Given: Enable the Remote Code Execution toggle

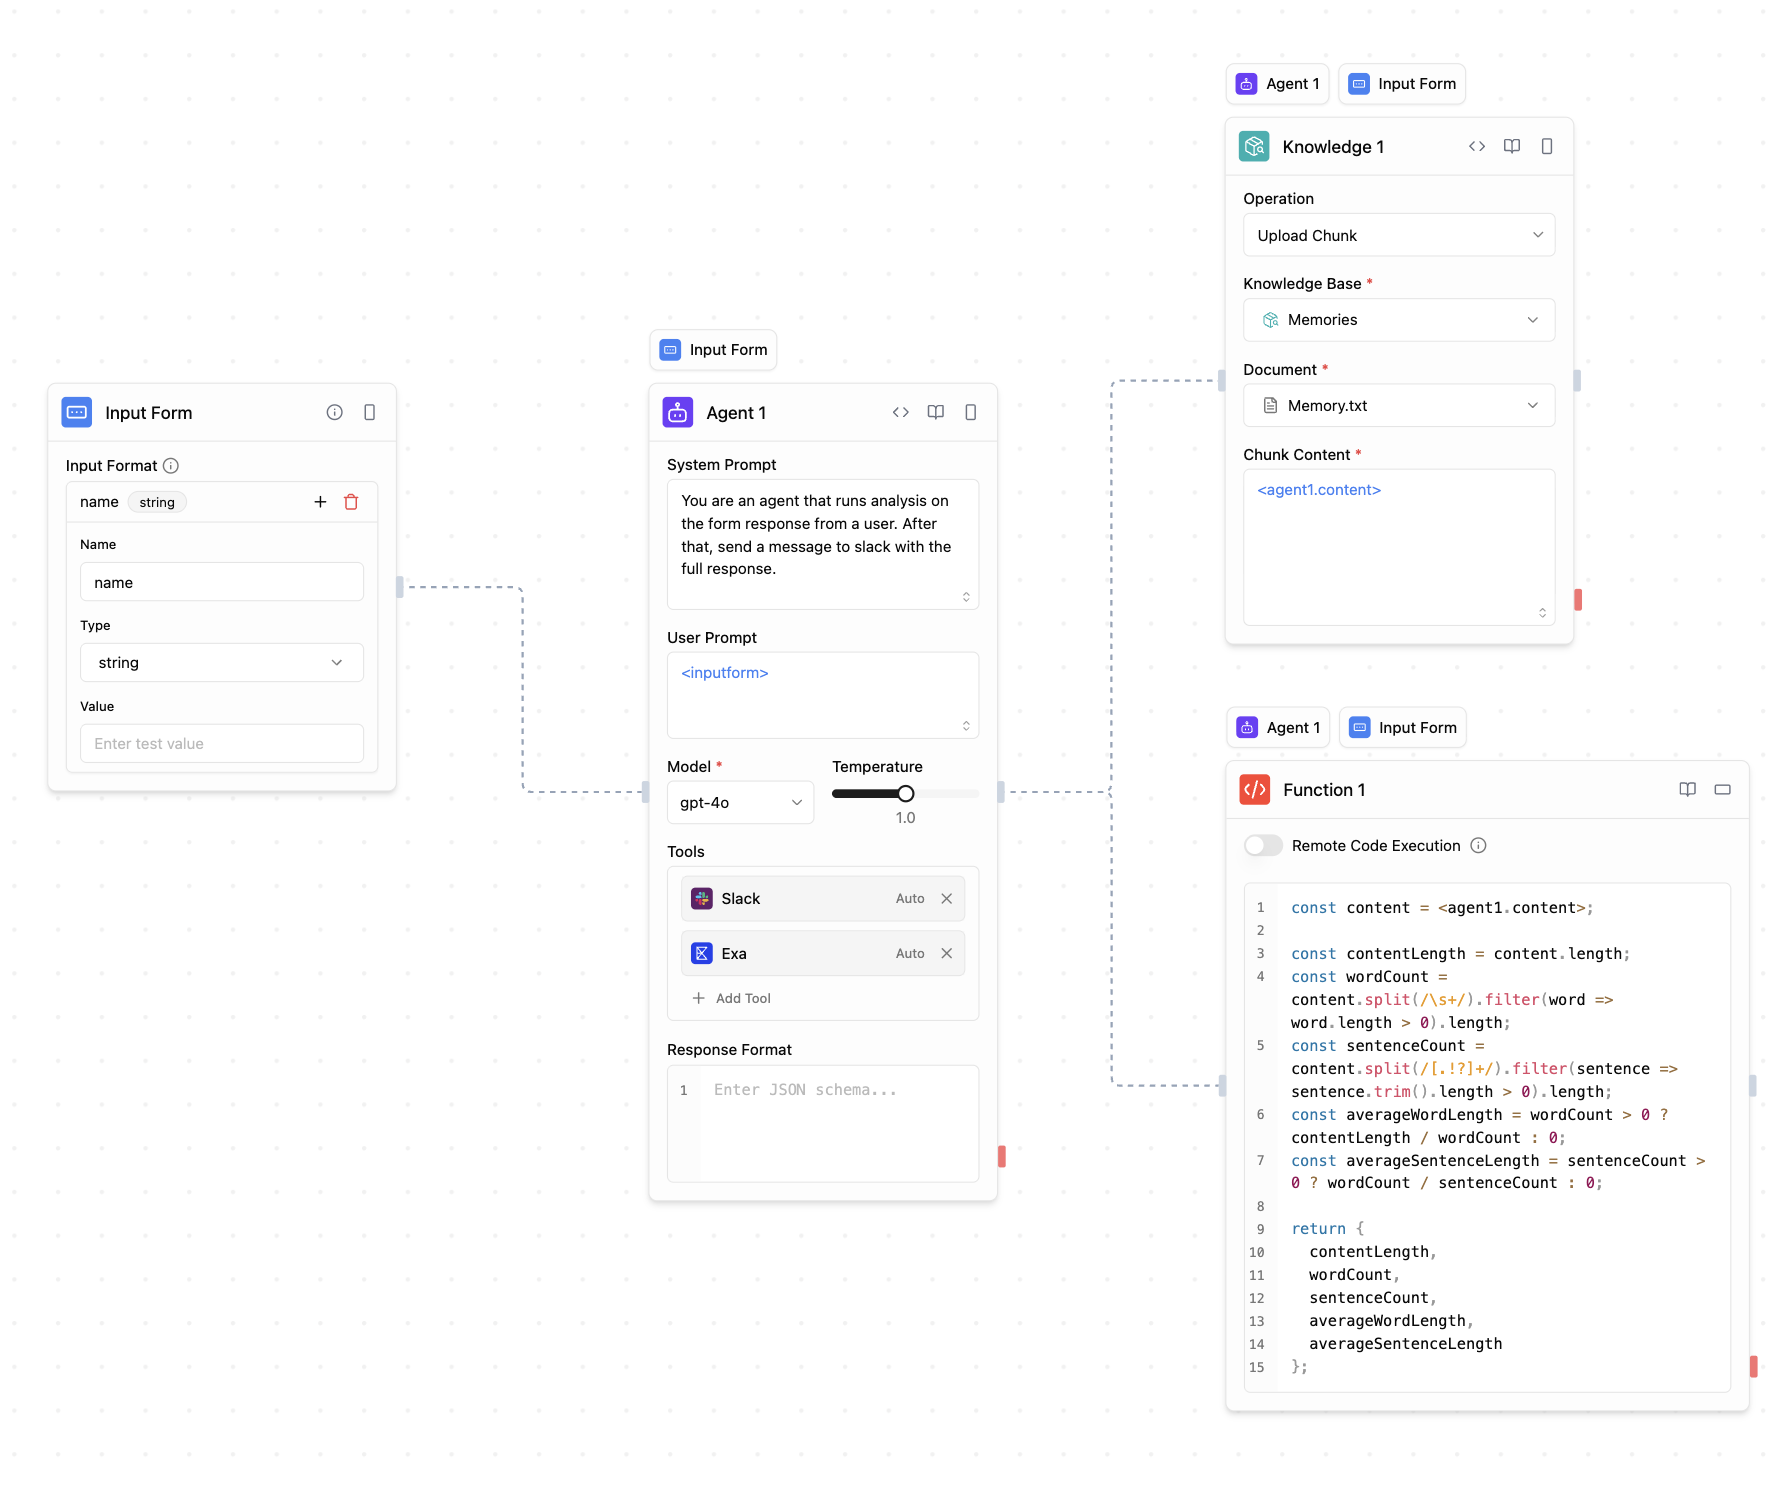Looking at the screenshot, I should (x=1263, y=845).
